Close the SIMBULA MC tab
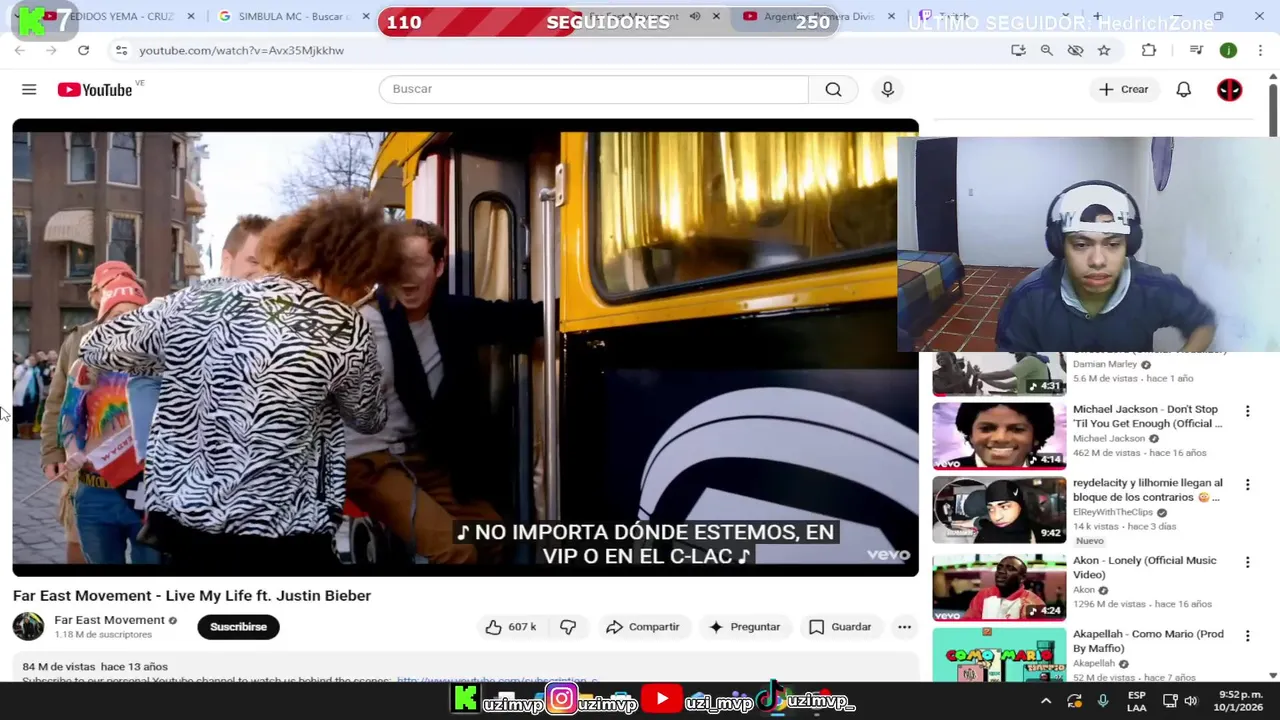1280x720 pixels. tap(367, 16)
